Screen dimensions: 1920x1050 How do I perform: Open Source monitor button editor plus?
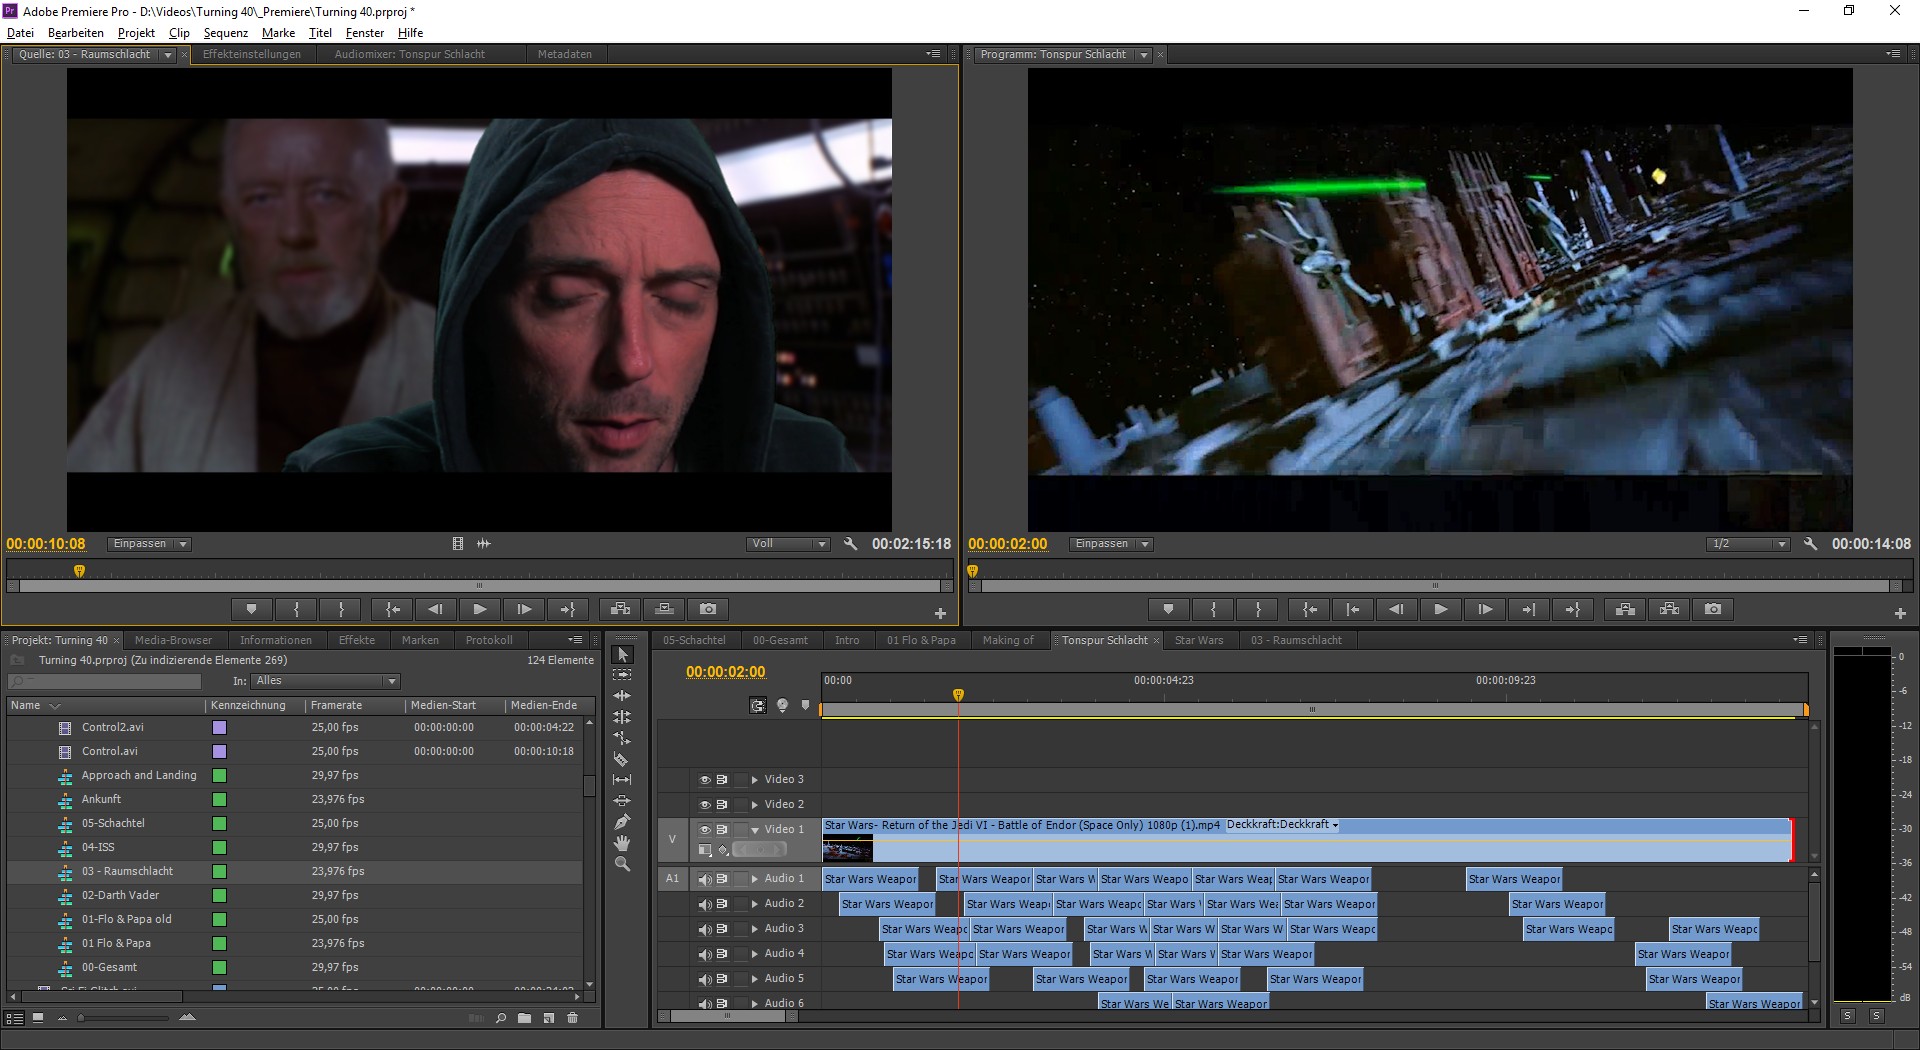tap(940, 613)
